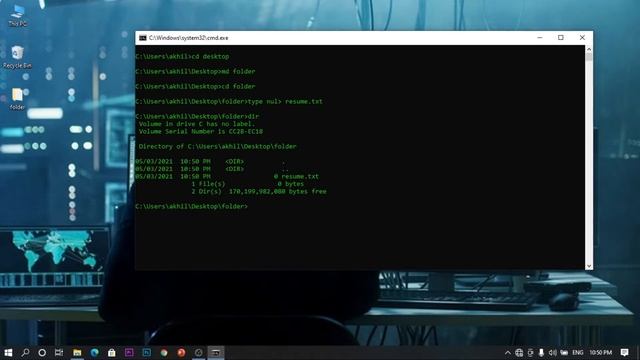Click the 'Volume in drive C has no label' line
This screenshot has width=640, height=360.
pos(196,124)
